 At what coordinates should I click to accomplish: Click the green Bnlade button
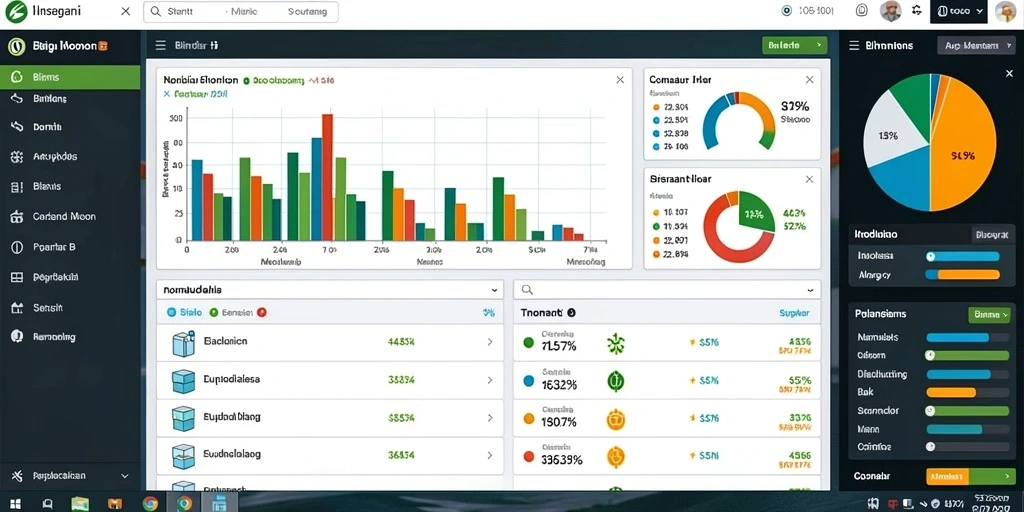(x=794, y=46)
